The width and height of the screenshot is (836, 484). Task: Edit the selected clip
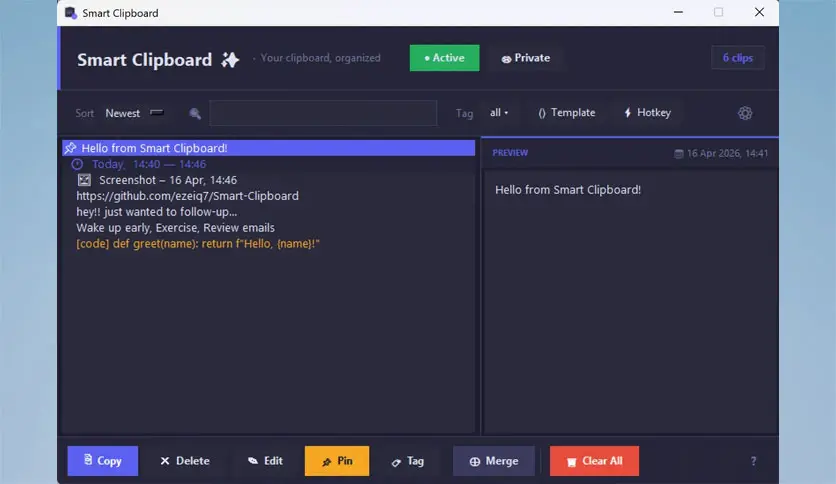pos(265,461)
